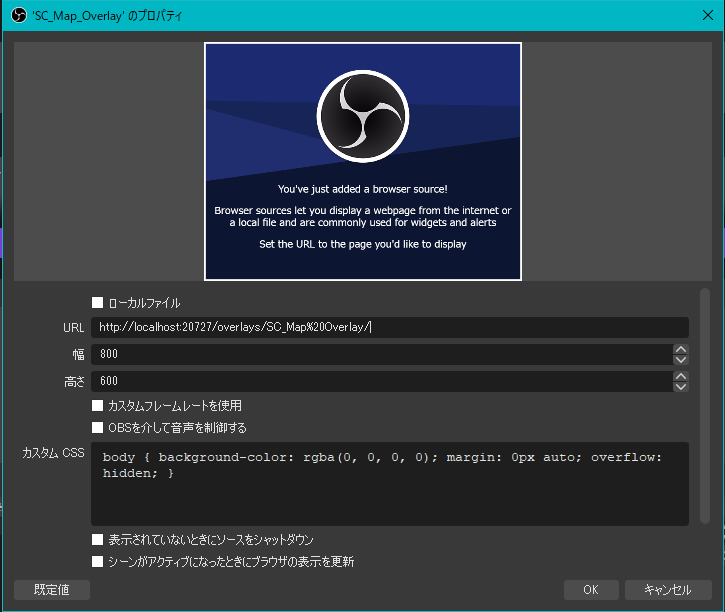Click the OBS logo icon in title bar
Viewport: 725px width, 612px height.
(x=18, y=15)
